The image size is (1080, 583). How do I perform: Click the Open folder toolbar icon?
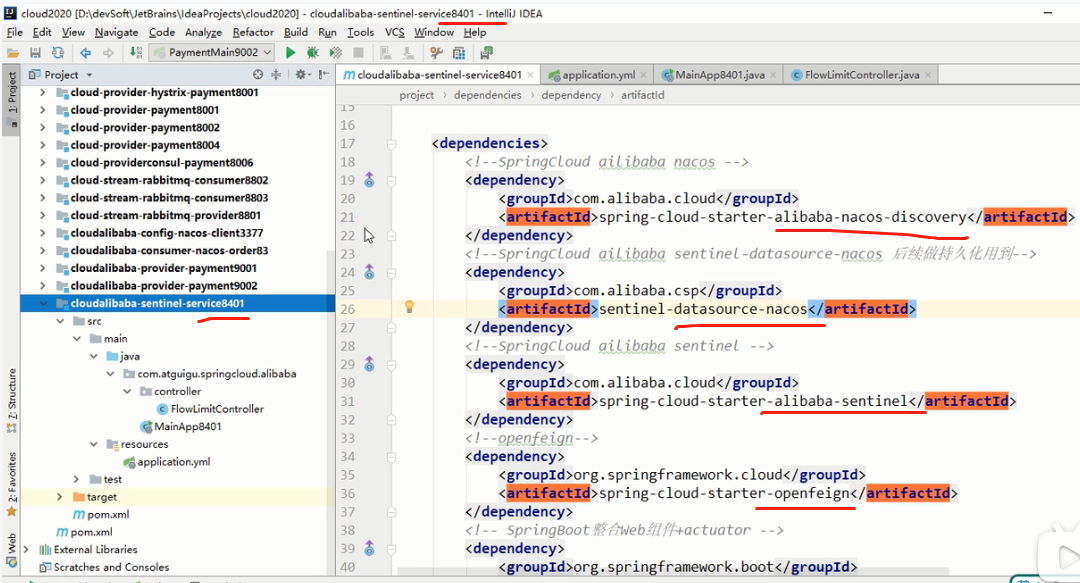click(12, 52)
